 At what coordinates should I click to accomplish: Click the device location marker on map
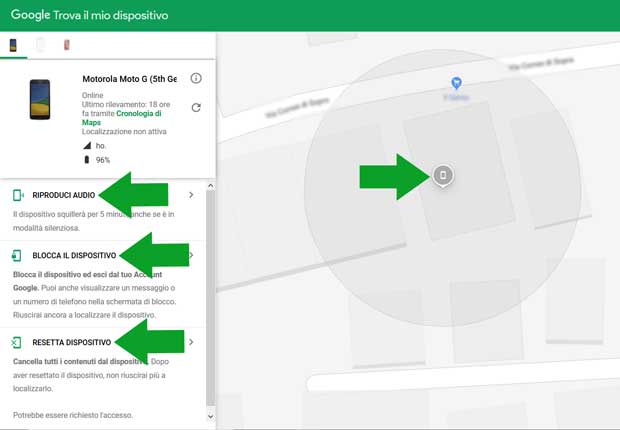[443, 175]
